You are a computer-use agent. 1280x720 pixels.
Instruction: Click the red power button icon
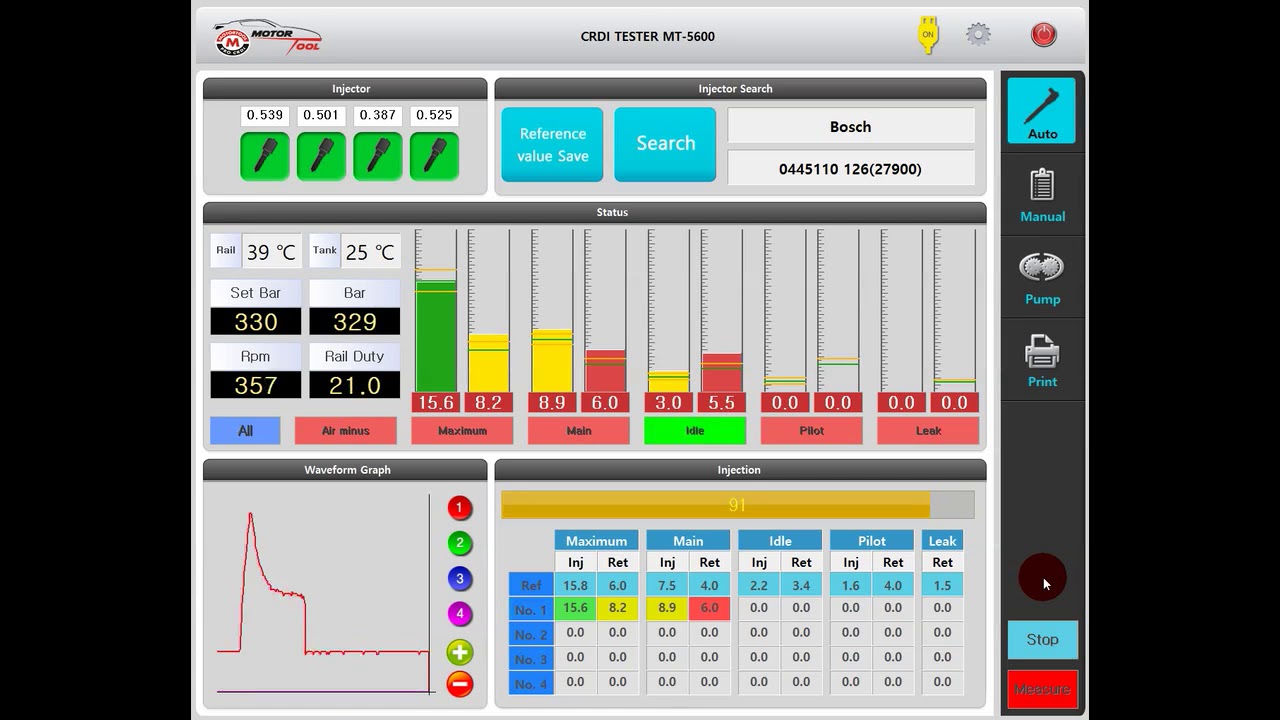click(1043, 35)
